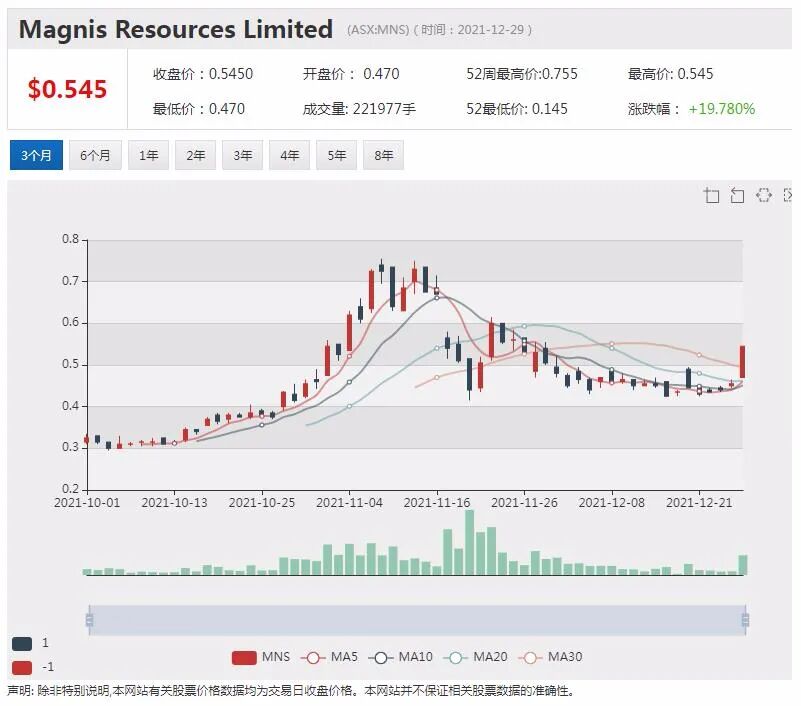This screenshot has height=706, width=801.
Task: Toggle the MA20 line legend item
Action: 475,657
